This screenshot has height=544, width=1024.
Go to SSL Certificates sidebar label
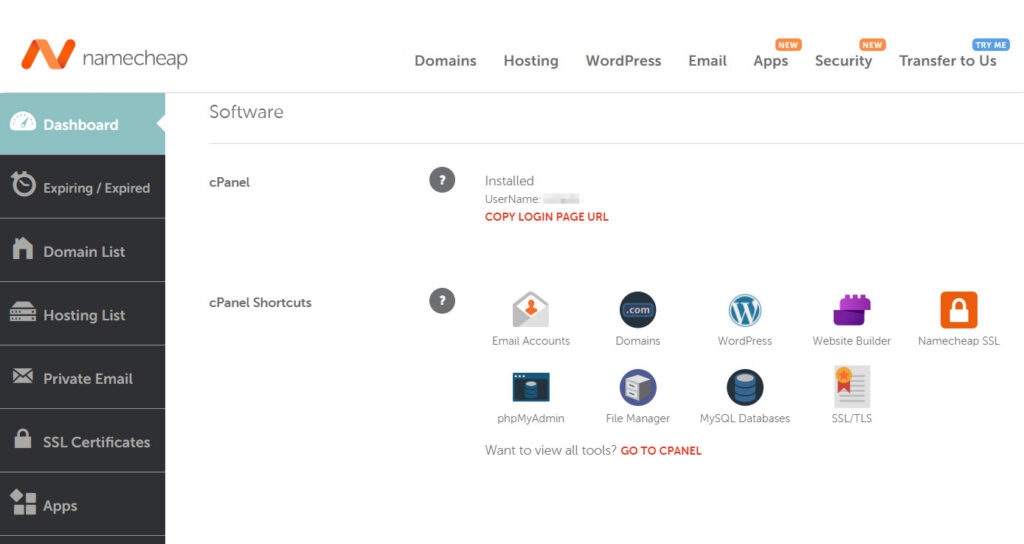tap(97, 442)
